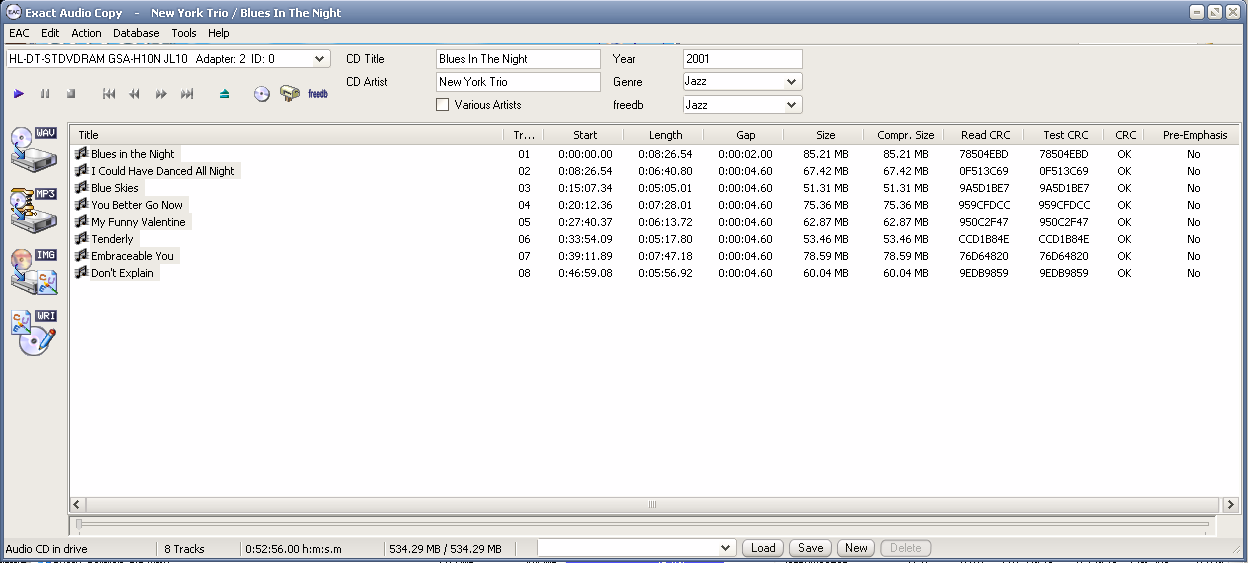Click the length value 0:06:13.72
The height and width of the screenshot is (563, 1248).
pos(665,222)
